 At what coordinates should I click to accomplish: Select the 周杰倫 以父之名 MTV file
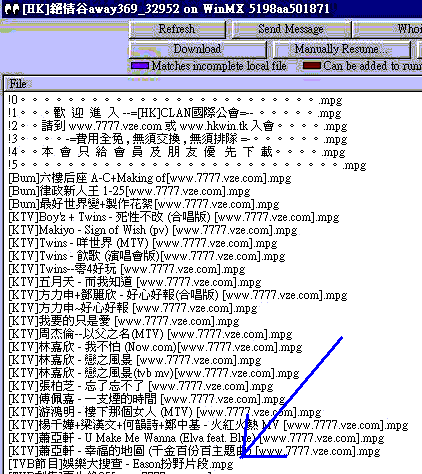click(x=150, y=334)
